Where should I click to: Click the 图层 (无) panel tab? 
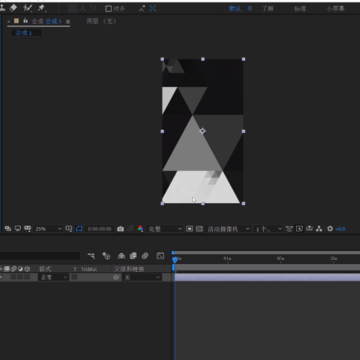point(101,21)
